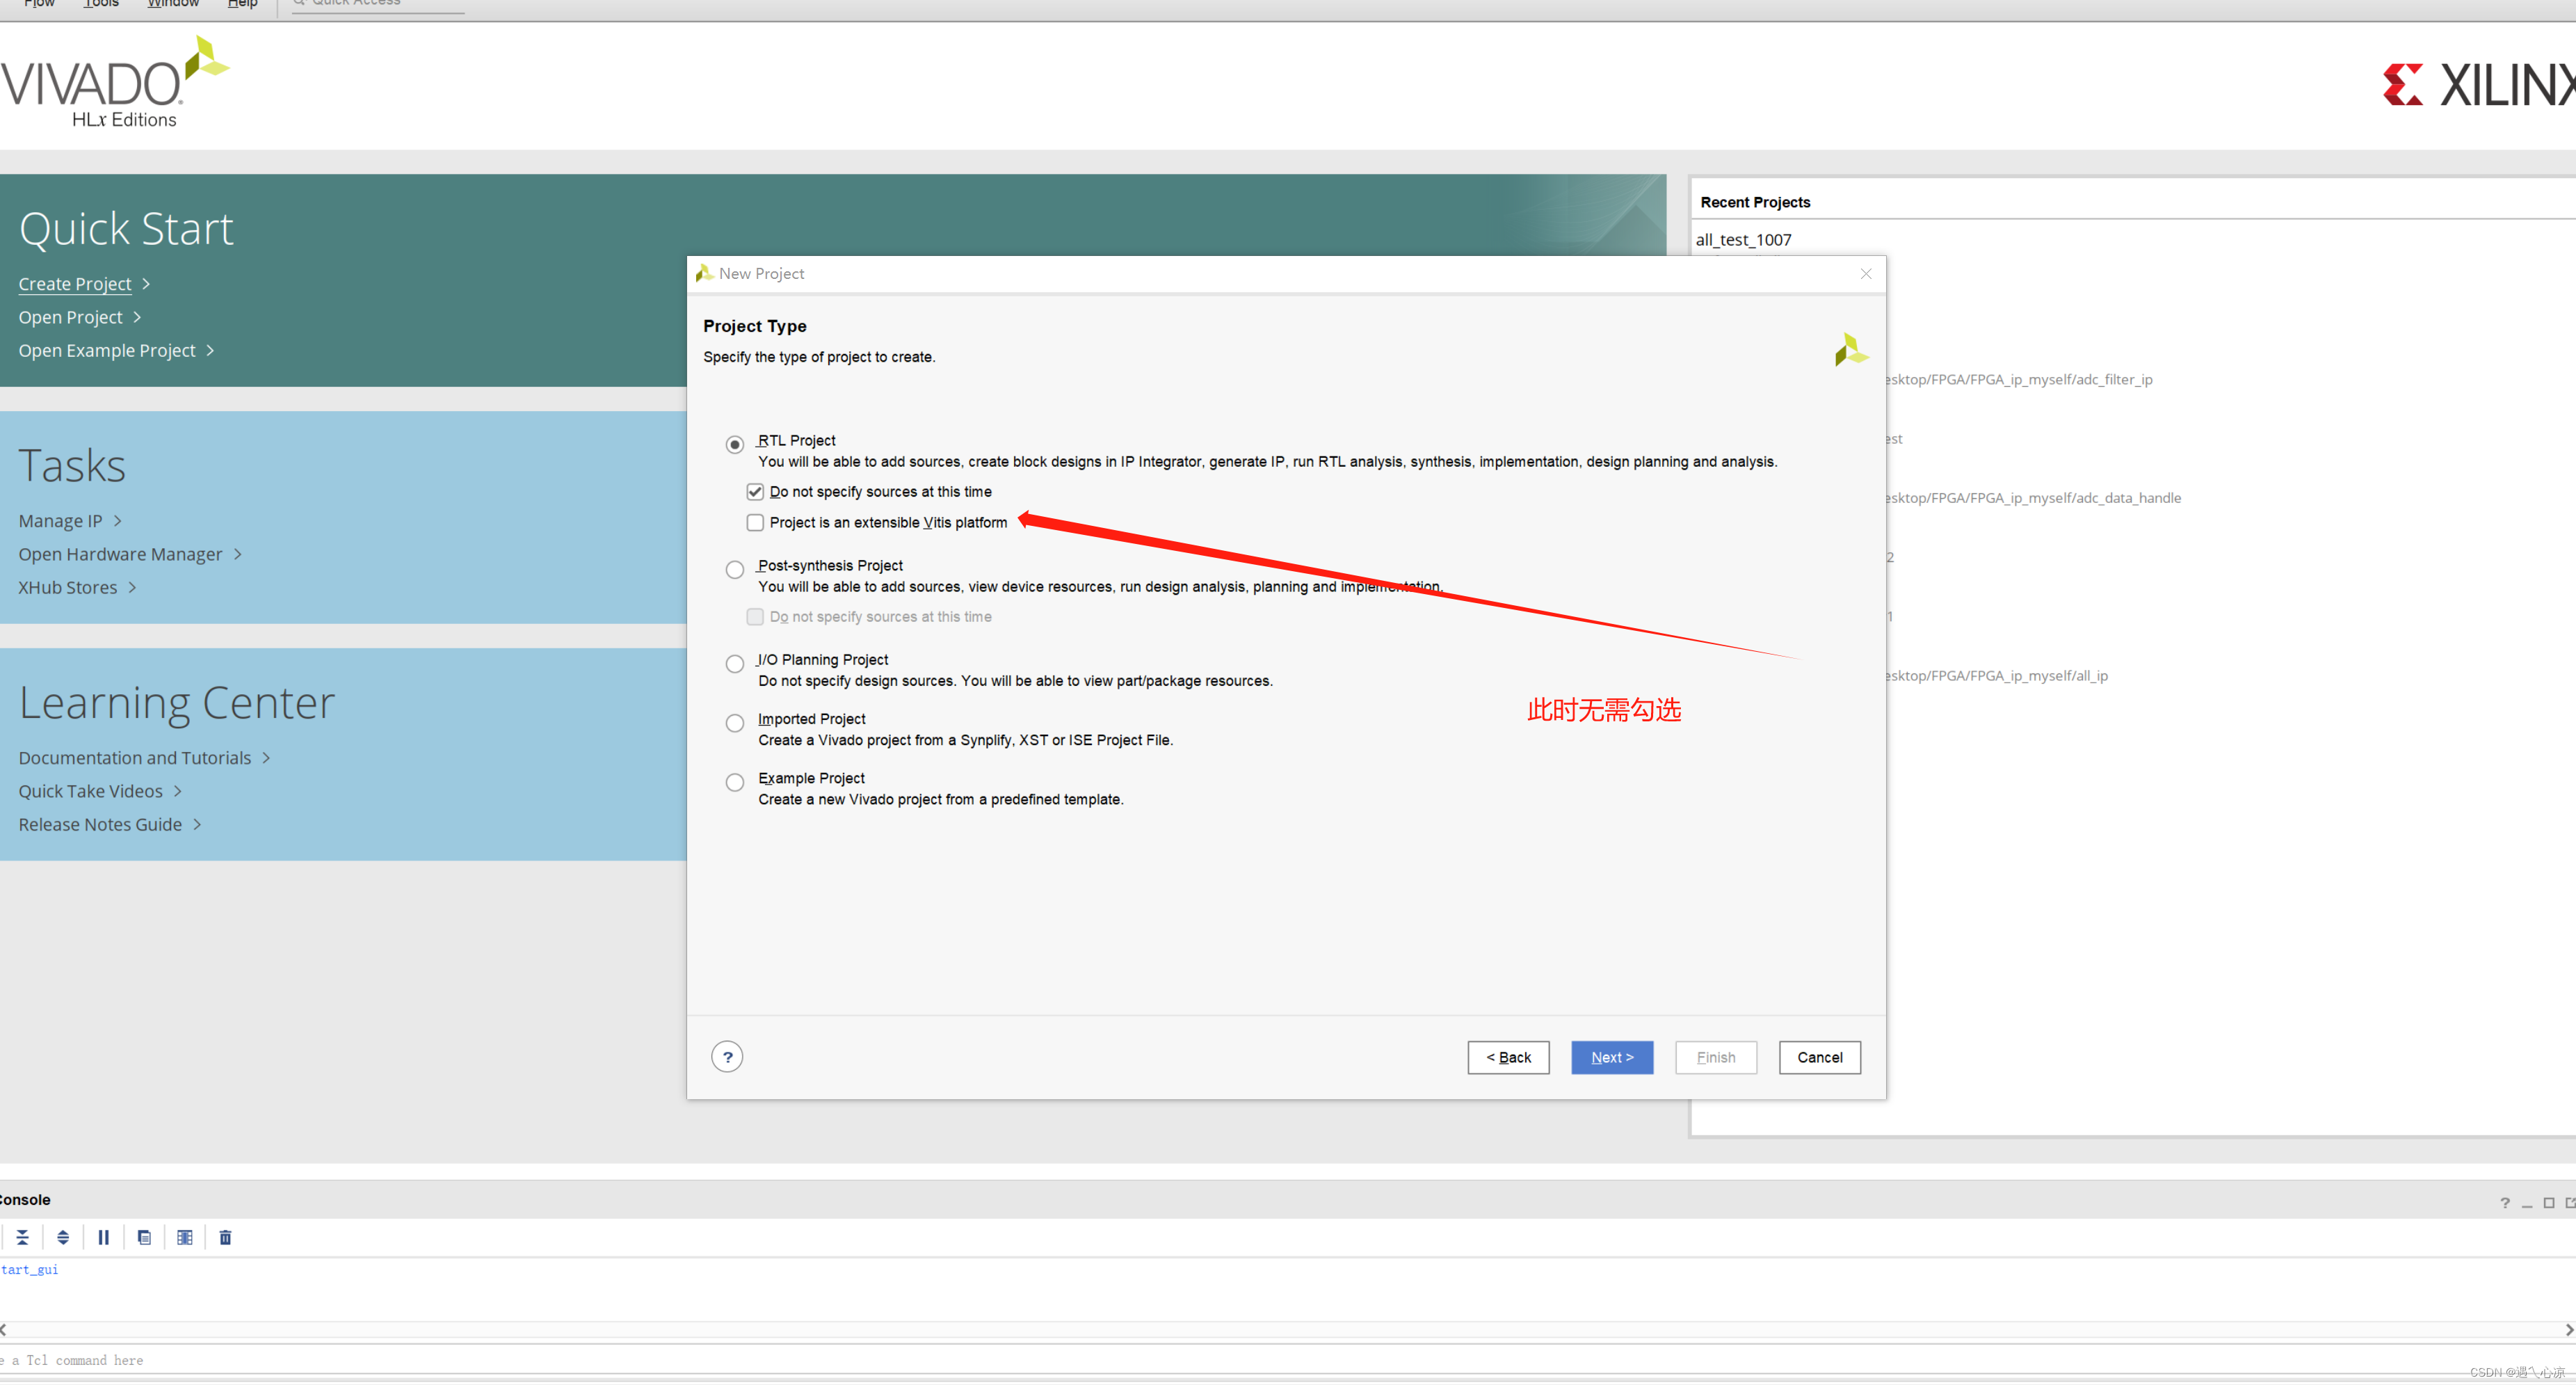Open the Flow menu
This screenshot has height=1385, width=2576.
point(39,4)
